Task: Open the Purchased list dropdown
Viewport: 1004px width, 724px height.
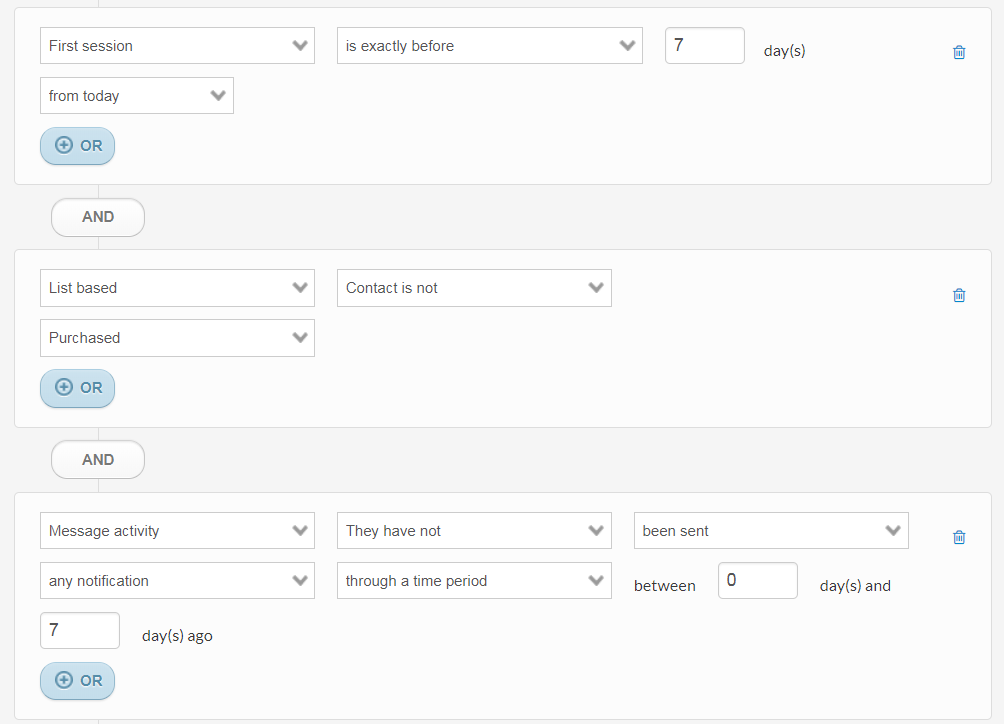Action: [x=177, y=338]
